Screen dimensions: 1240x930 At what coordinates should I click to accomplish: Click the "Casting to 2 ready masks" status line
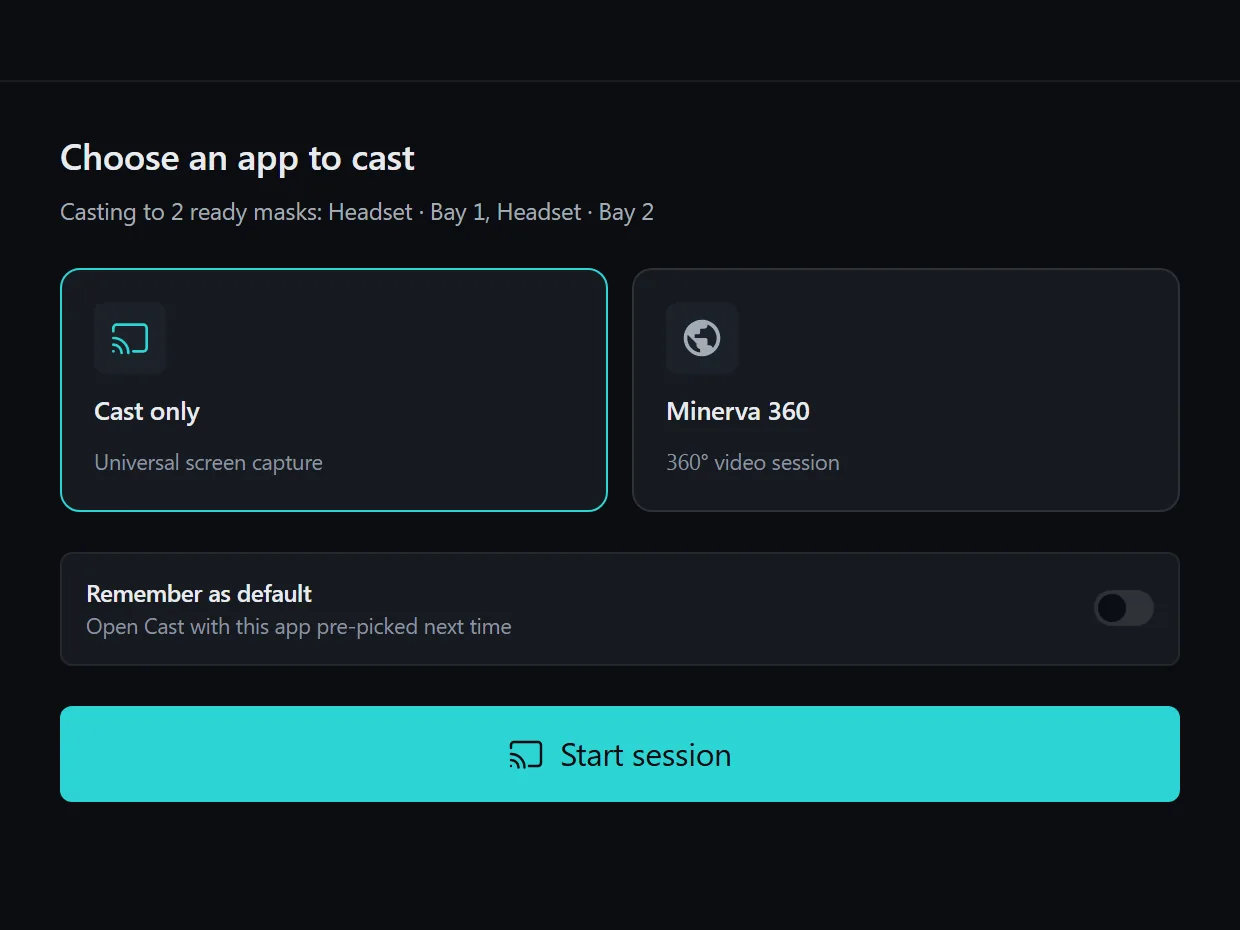(357, 212)
